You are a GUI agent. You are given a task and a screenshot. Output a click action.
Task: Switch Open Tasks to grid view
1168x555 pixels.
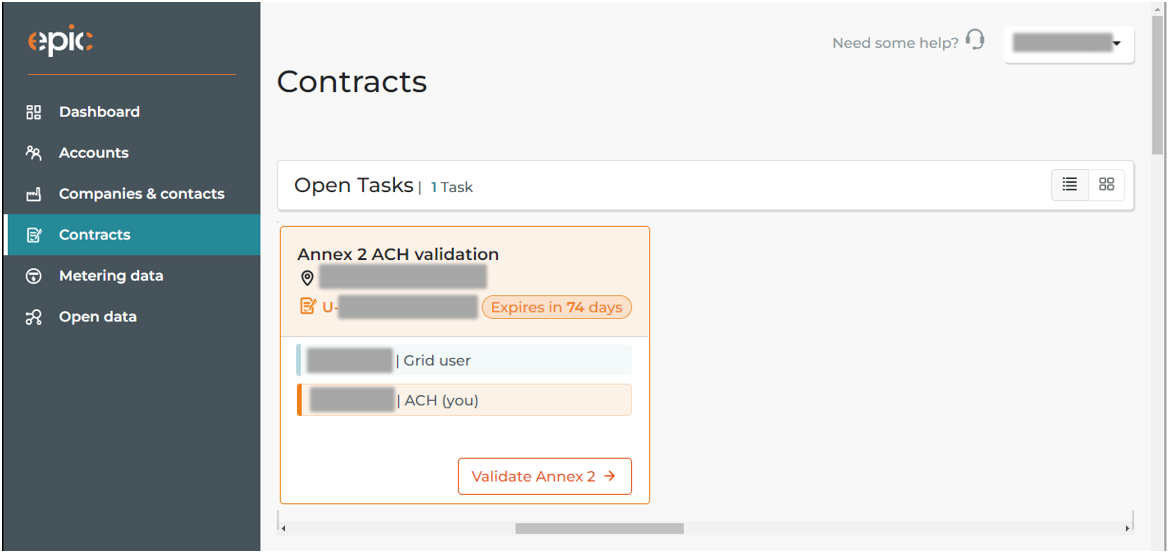(1106, 185)
